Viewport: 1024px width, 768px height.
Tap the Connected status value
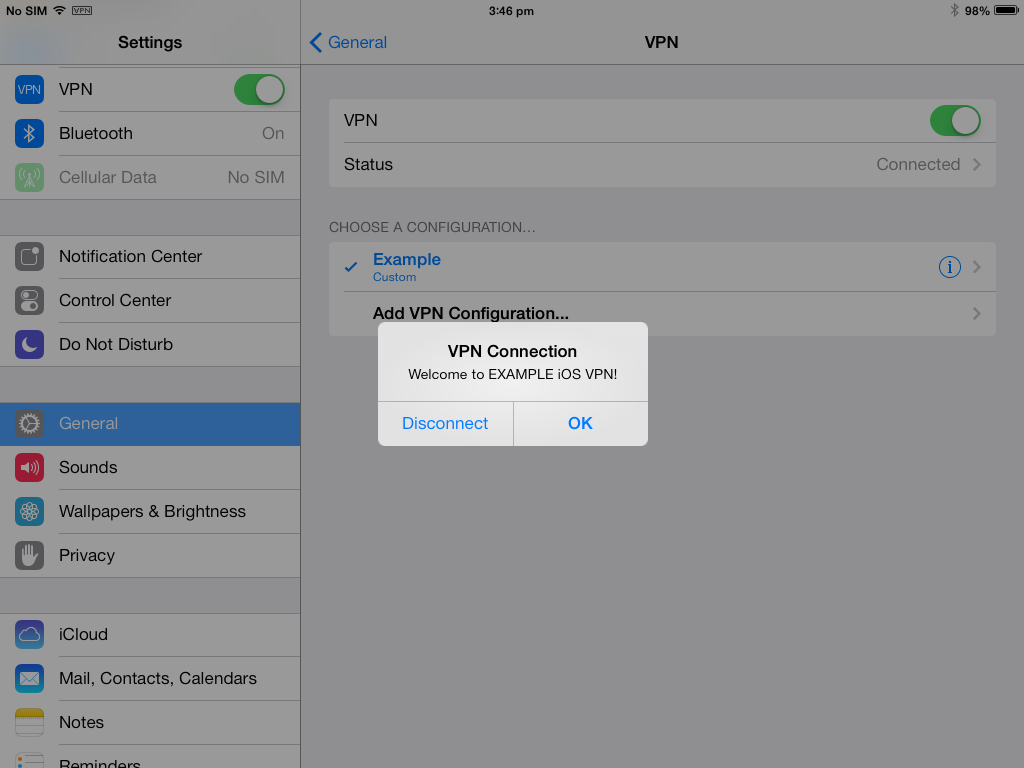(918, 165)
